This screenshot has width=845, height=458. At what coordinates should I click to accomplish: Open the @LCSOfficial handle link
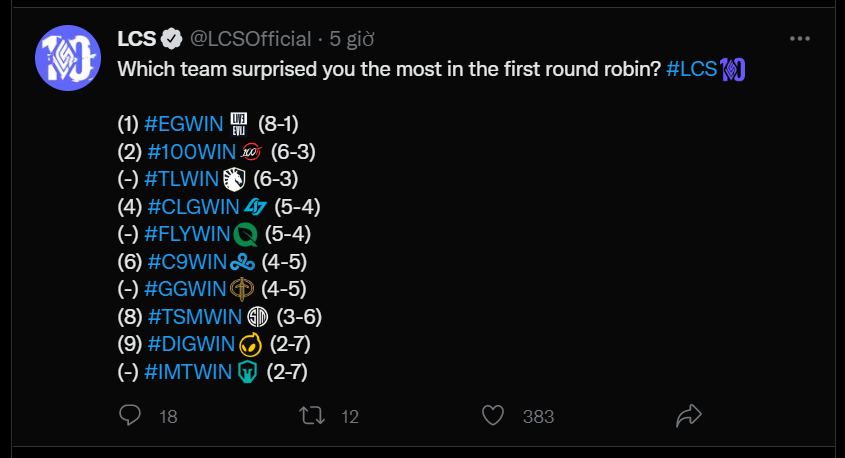(x=251, y=39)
